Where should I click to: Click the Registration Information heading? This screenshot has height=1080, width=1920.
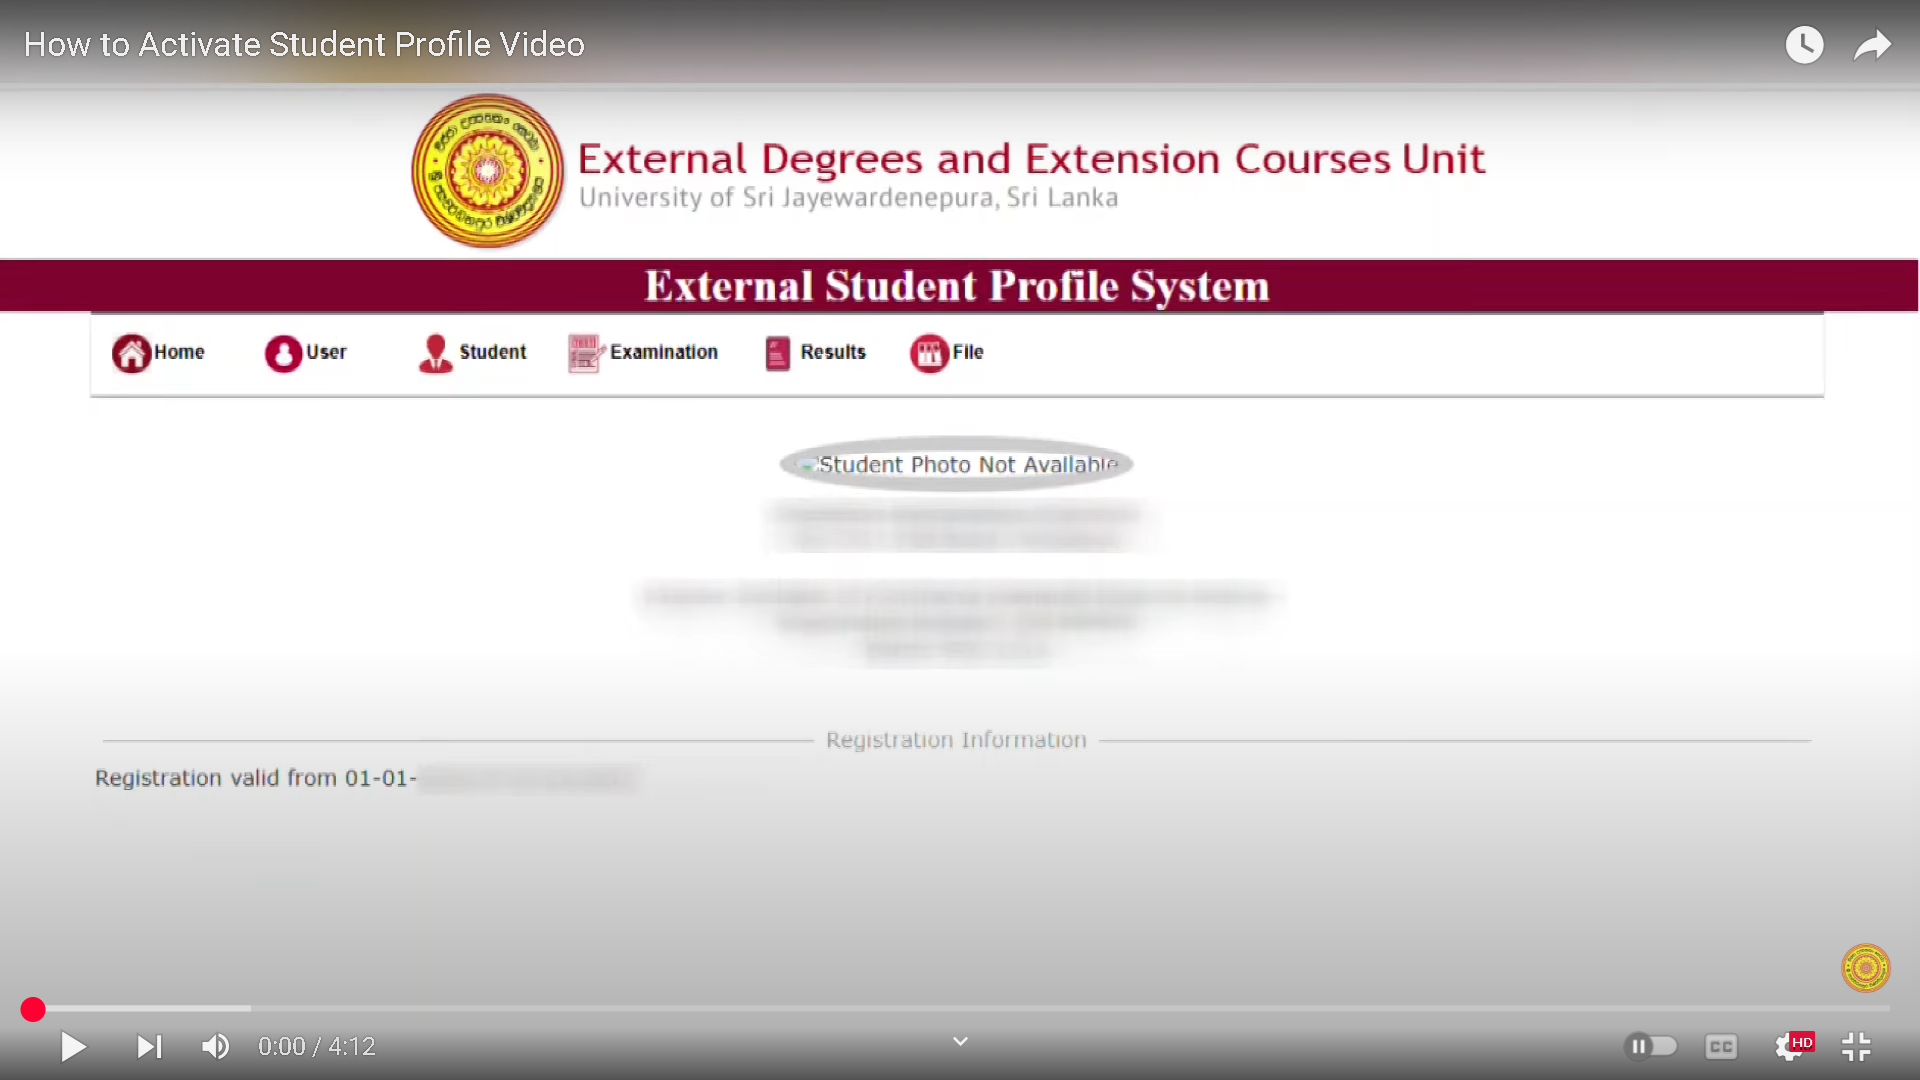coord(956,740)
